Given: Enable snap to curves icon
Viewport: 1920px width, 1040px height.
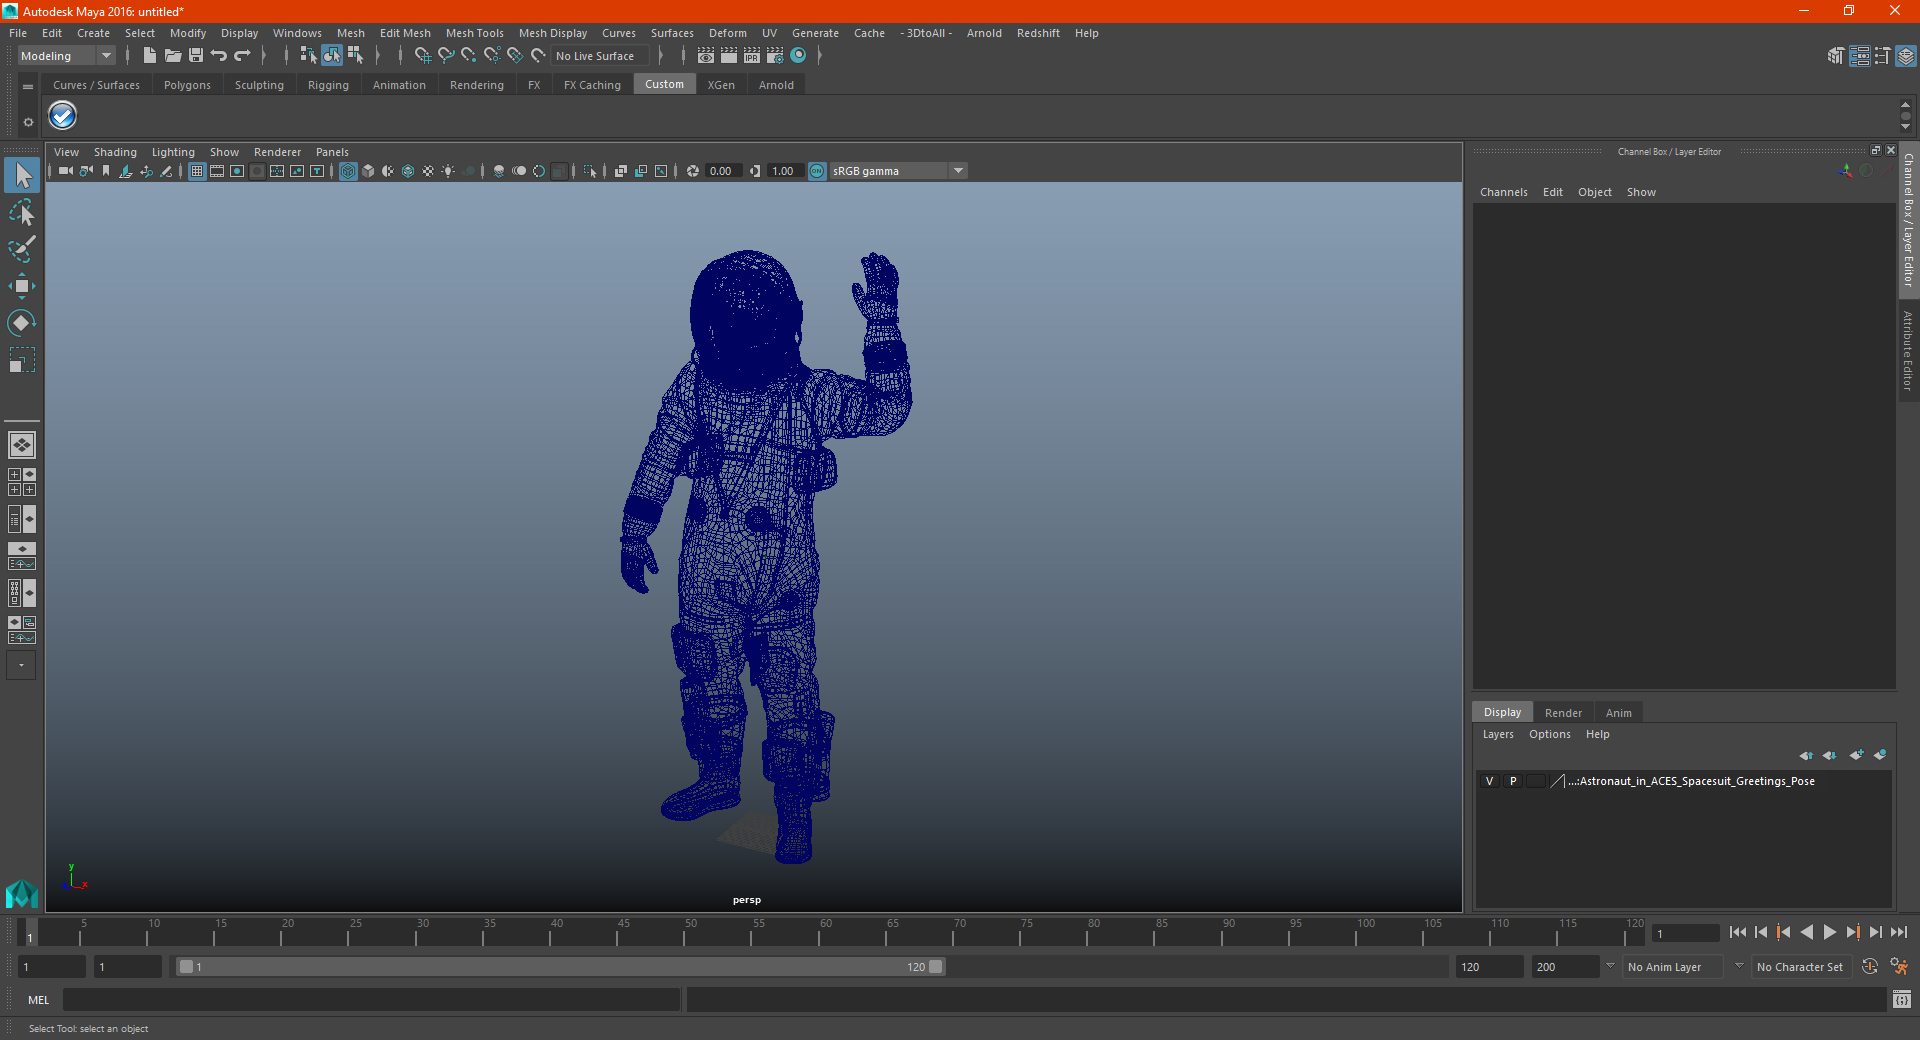Looking at the screenshot, I should click(446, 56).
